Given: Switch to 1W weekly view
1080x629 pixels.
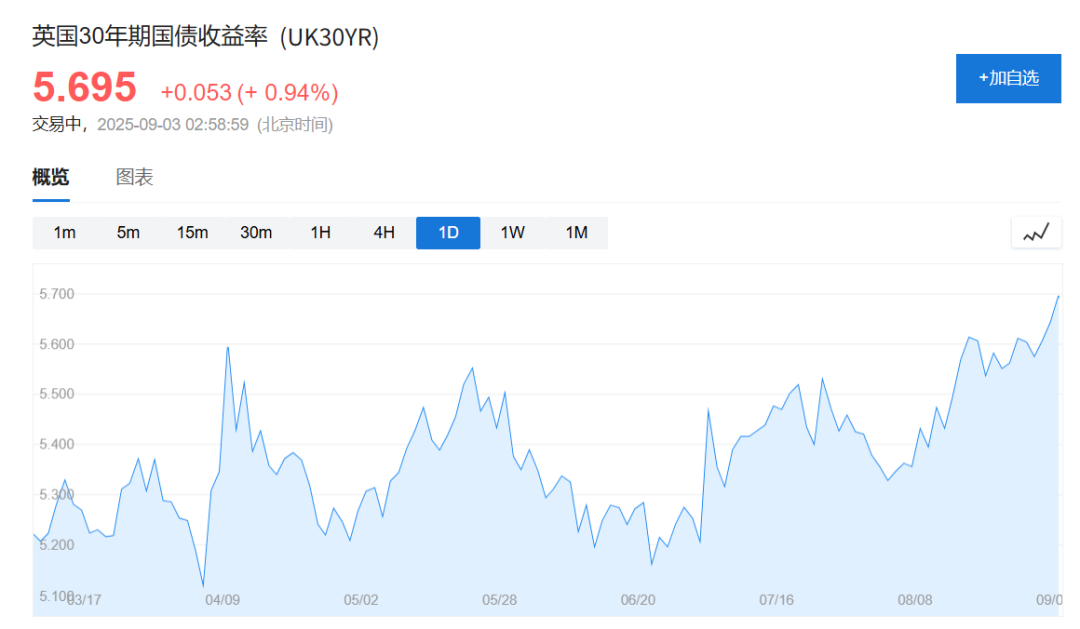Looking at the screenshot, I should pos(512,233).
